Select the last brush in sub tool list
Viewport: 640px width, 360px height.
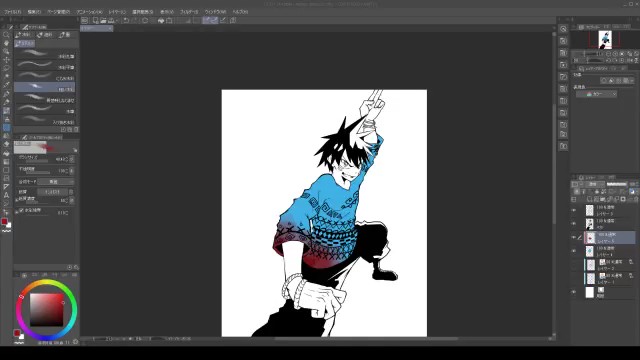44,120
